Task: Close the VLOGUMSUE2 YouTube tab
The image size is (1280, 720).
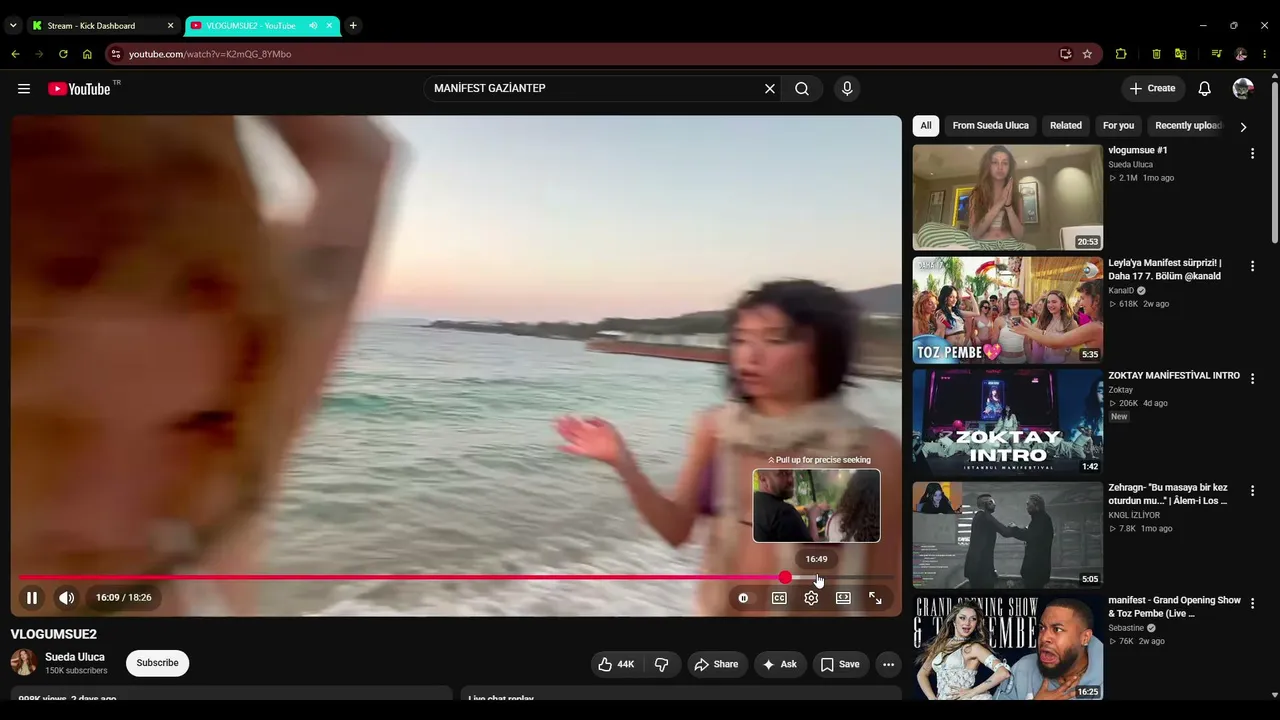Action: pyautogui.click(x=329, y=26)
